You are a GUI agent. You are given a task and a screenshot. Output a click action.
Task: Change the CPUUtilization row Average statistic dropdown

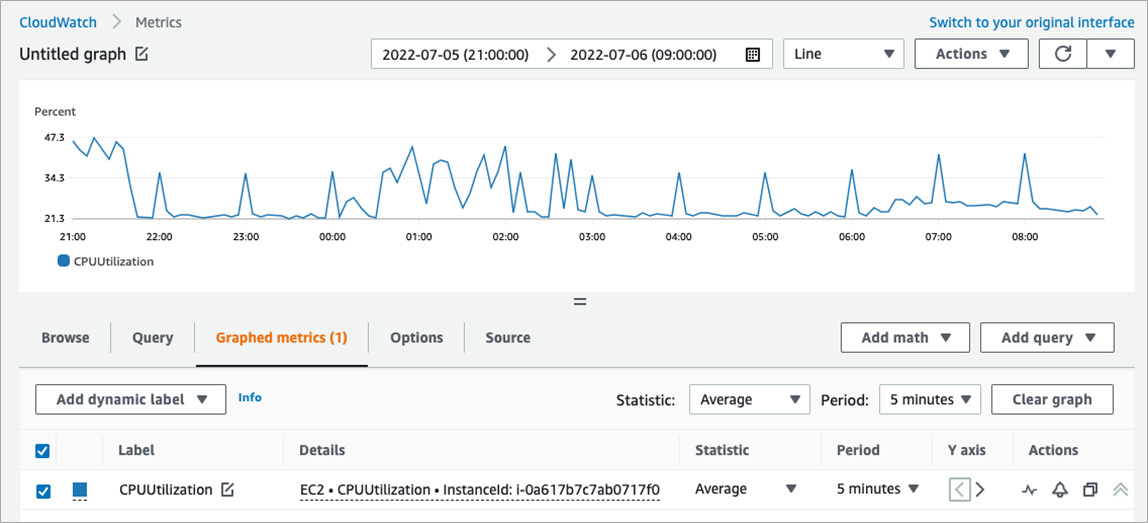click(x=745, y=489)
